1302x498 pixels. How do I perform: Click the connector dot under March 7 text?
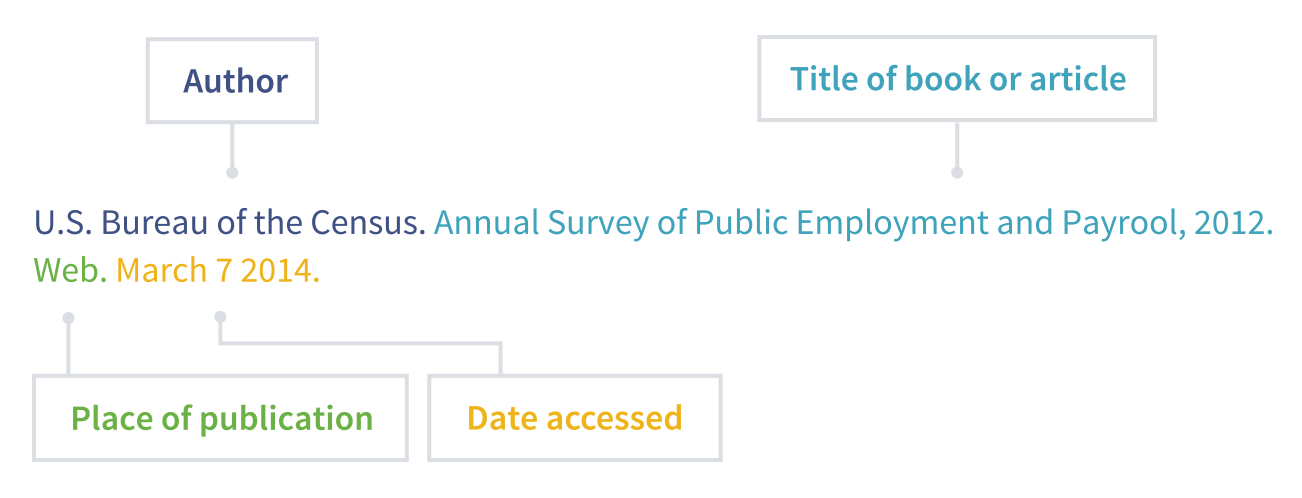[x=220, y=317]
